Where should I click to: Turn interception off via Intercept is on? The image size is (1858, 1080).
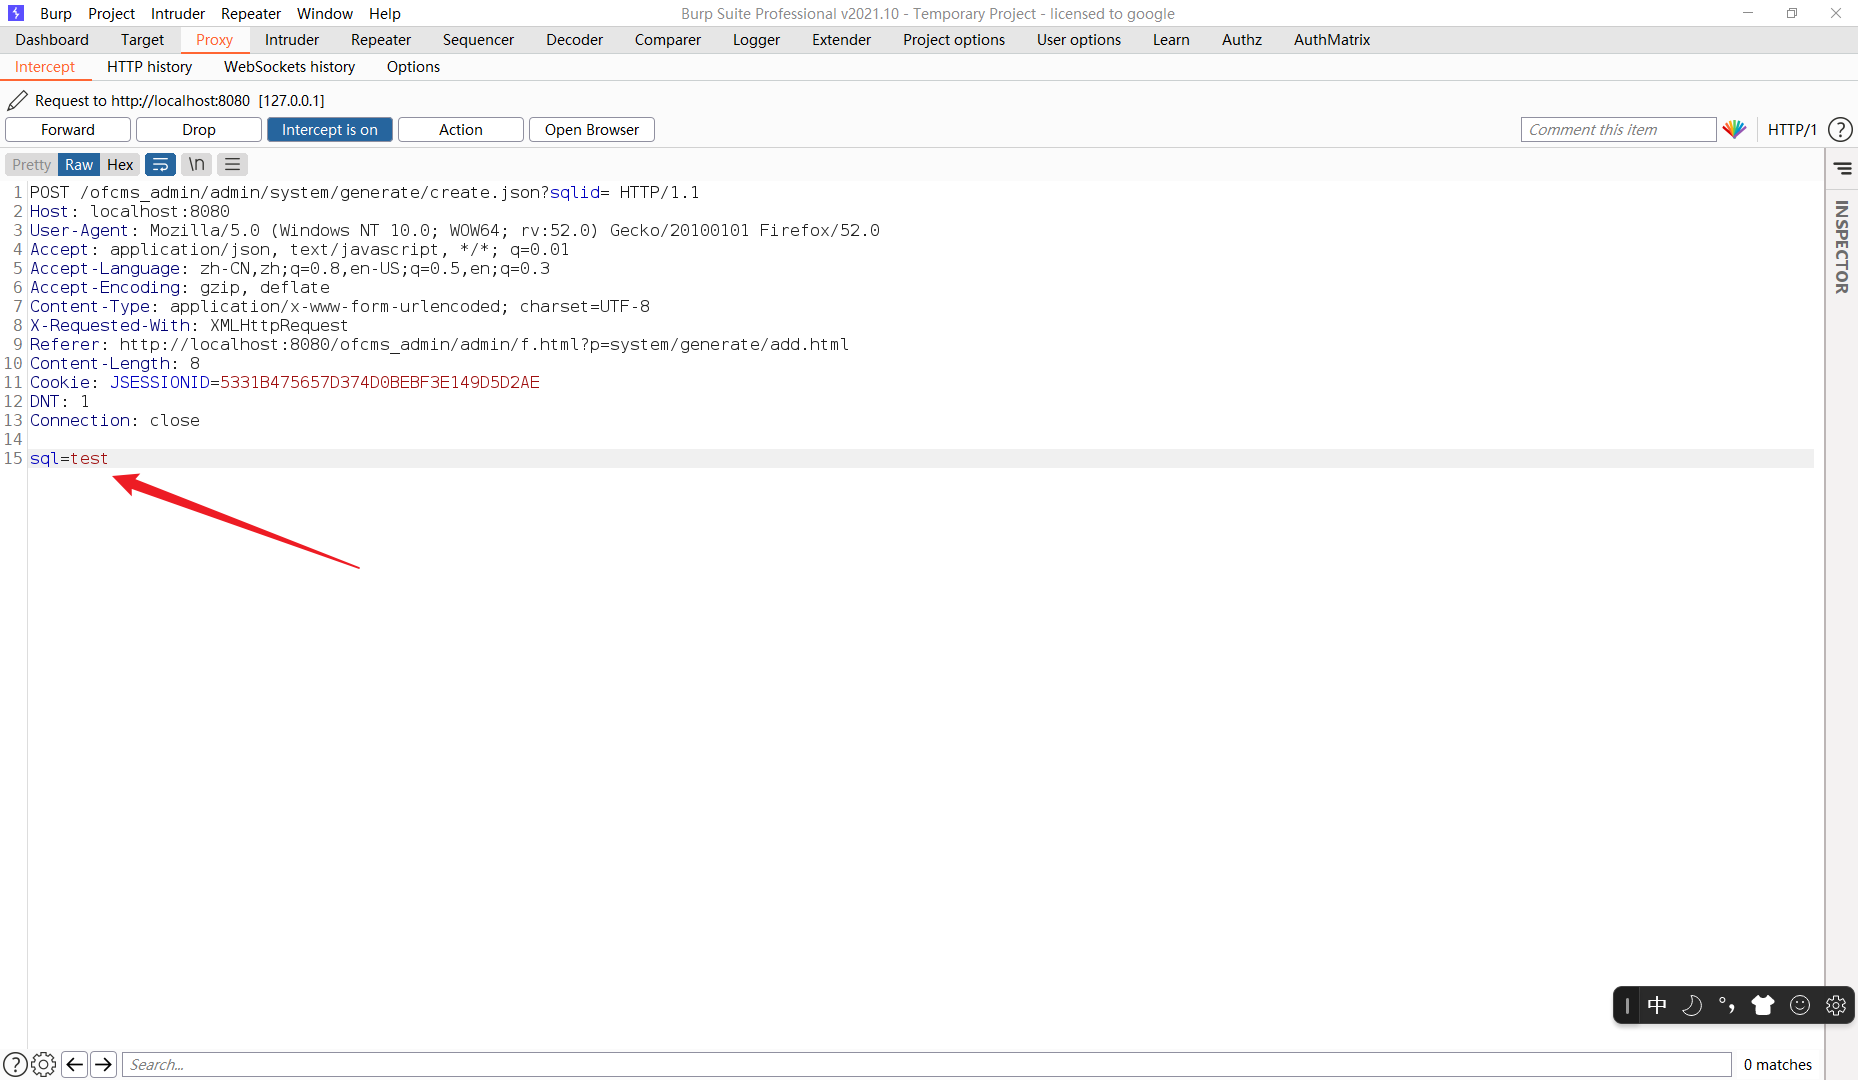click(329, 129)
